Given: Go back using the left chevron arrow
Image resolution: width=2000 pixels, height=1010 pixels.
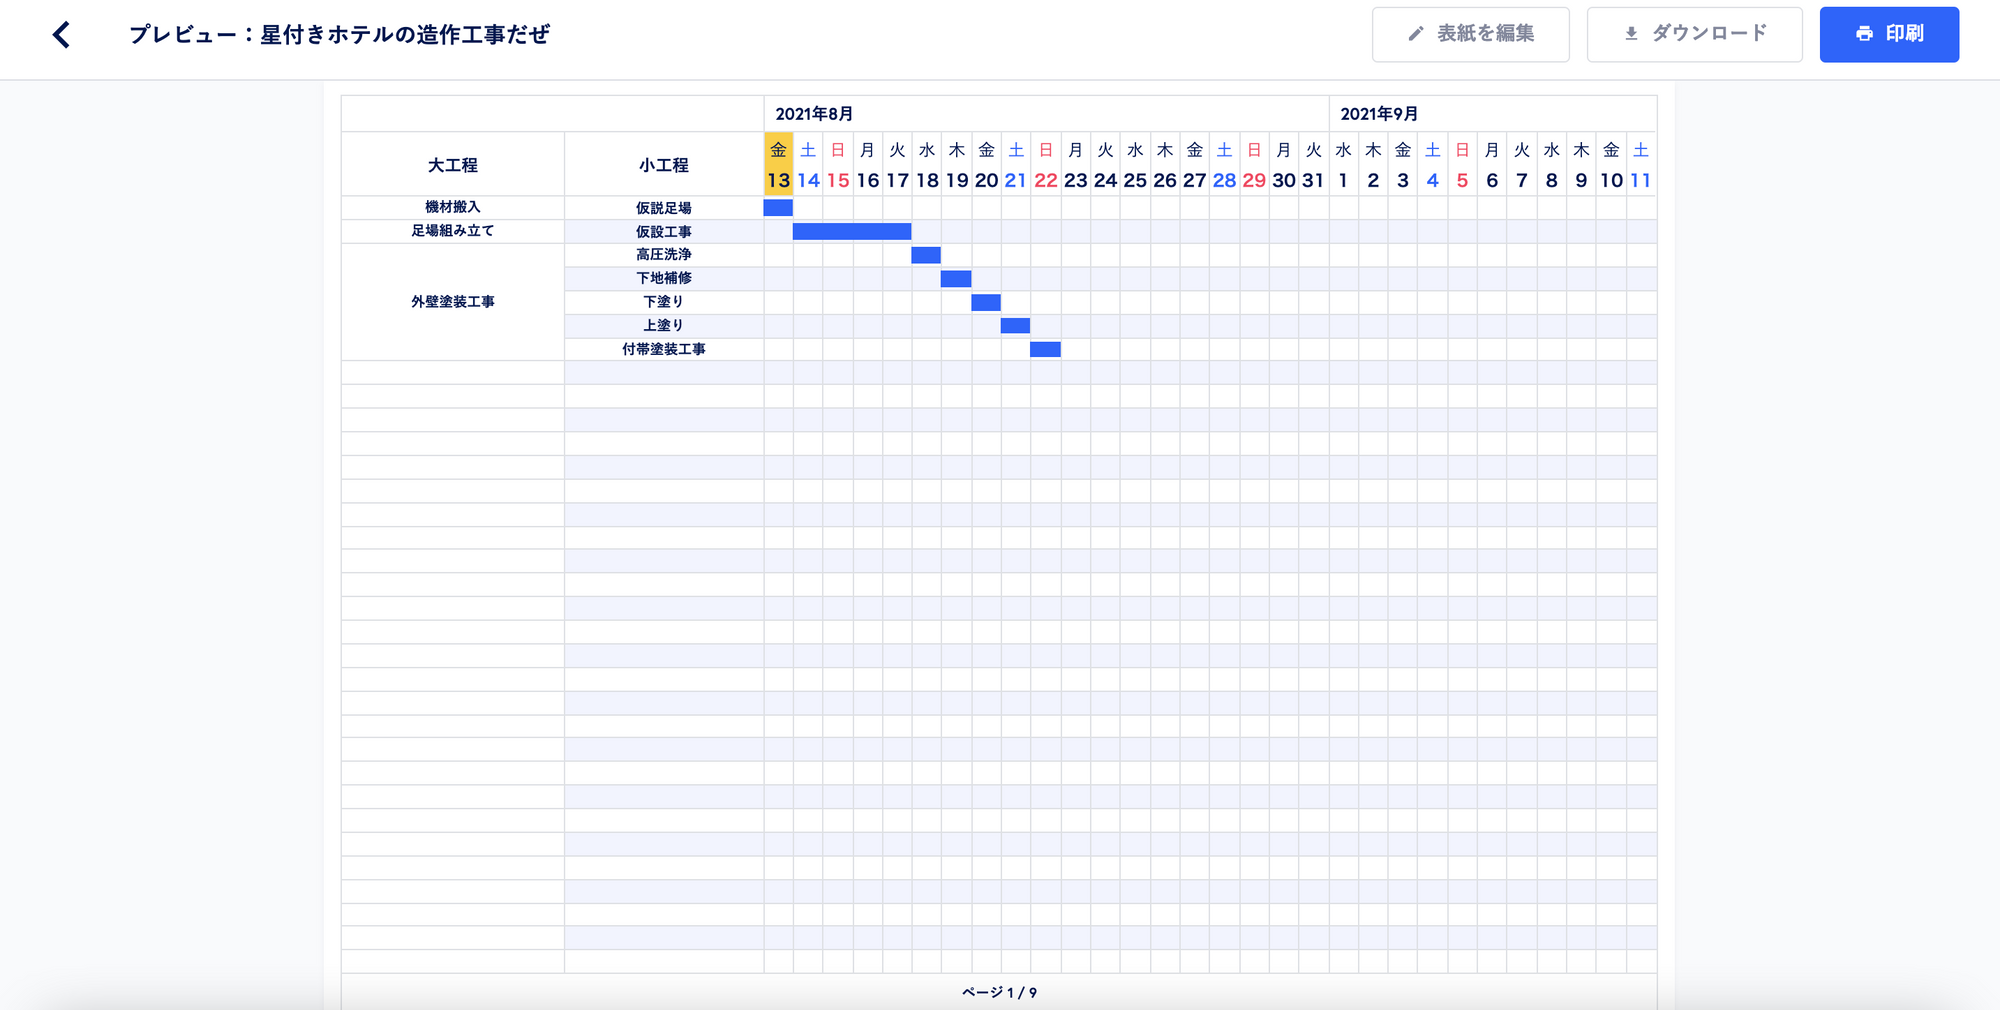Looking at the screenshot, I should [62, 35].
